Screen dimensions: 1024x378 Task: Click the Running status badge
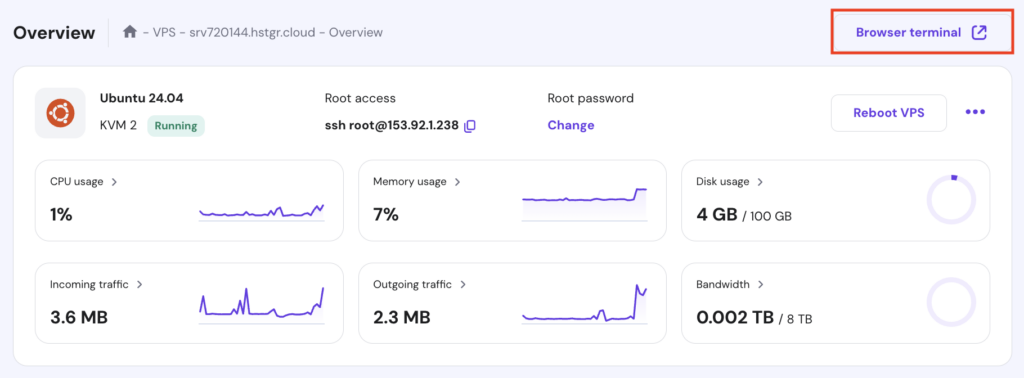point(176,126)
